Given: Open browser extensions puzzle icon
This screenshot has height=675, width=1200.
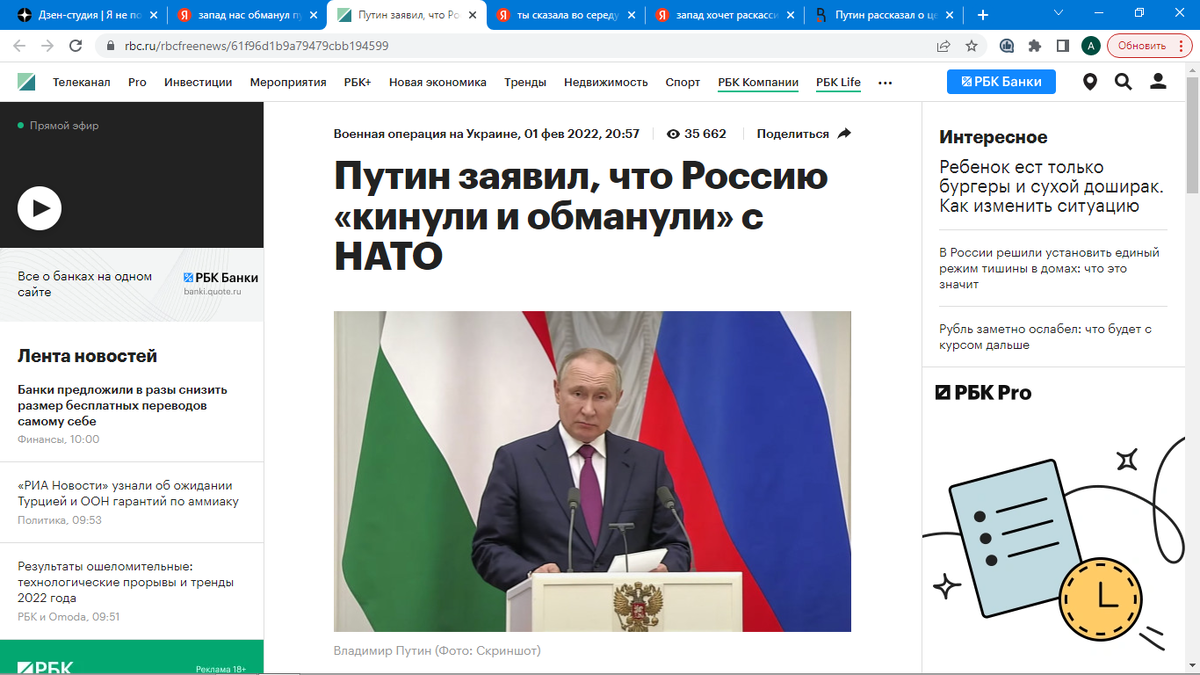Looking at the screenshot, I should (1035, 46).
